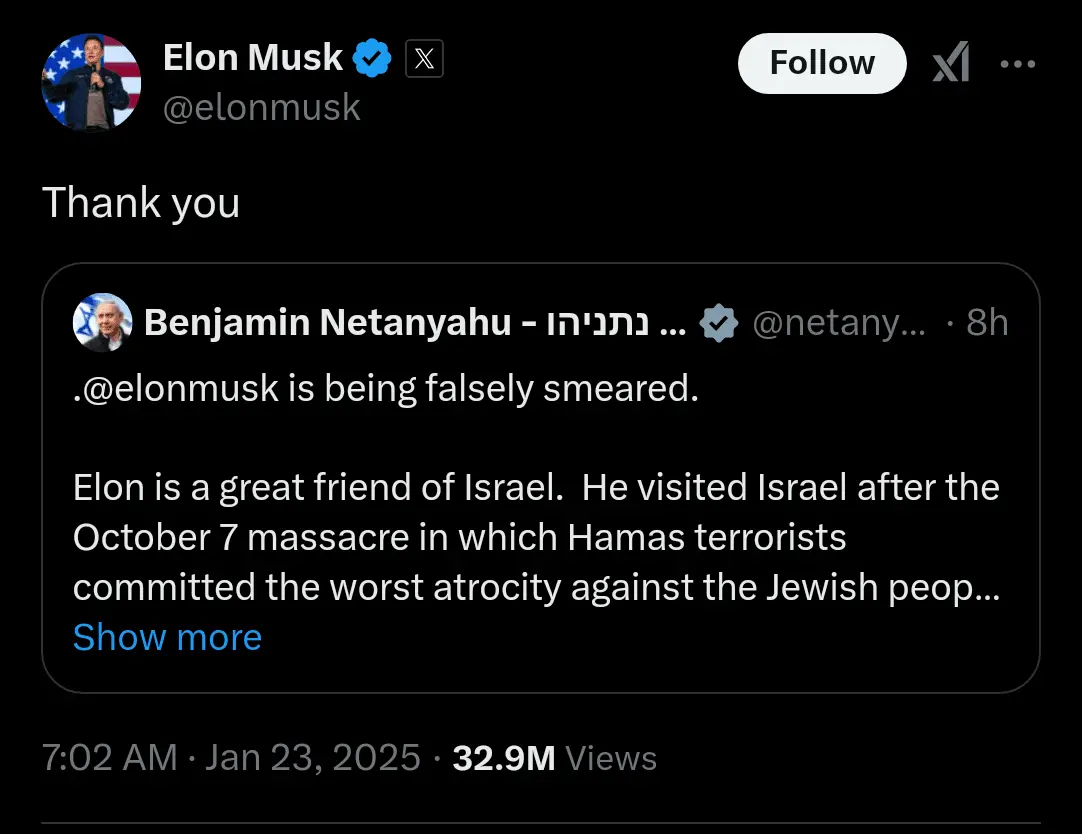Click the X affiliate badge beside the name
1082x834 pixels.
coord(424,60)
